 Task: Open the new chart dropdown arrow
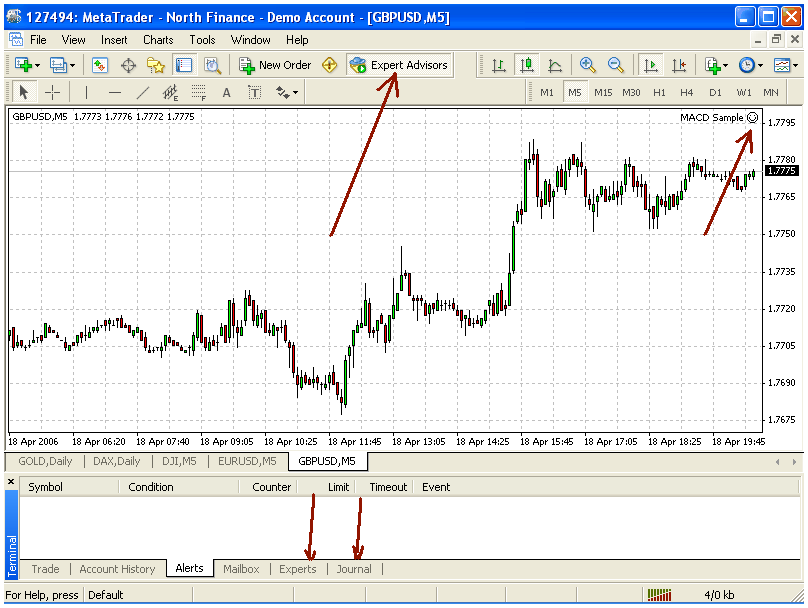(38, 65)
